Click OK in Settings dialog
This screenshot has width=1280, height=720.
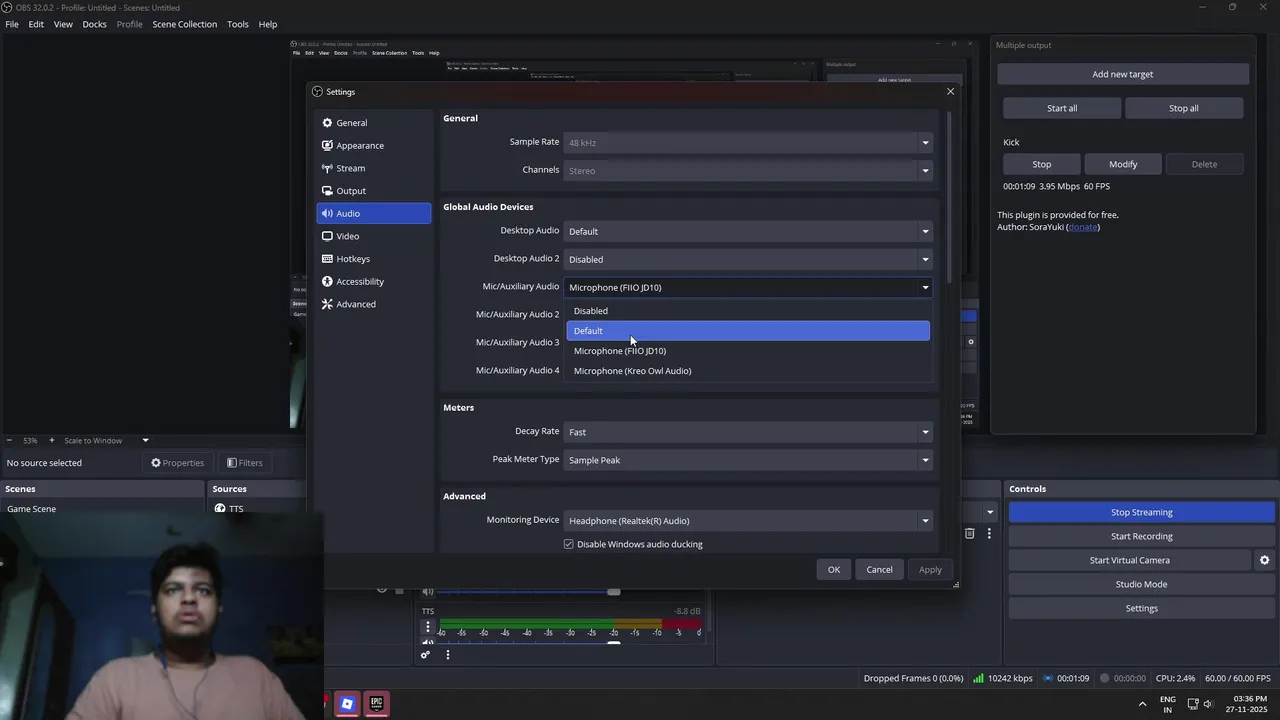834,570
